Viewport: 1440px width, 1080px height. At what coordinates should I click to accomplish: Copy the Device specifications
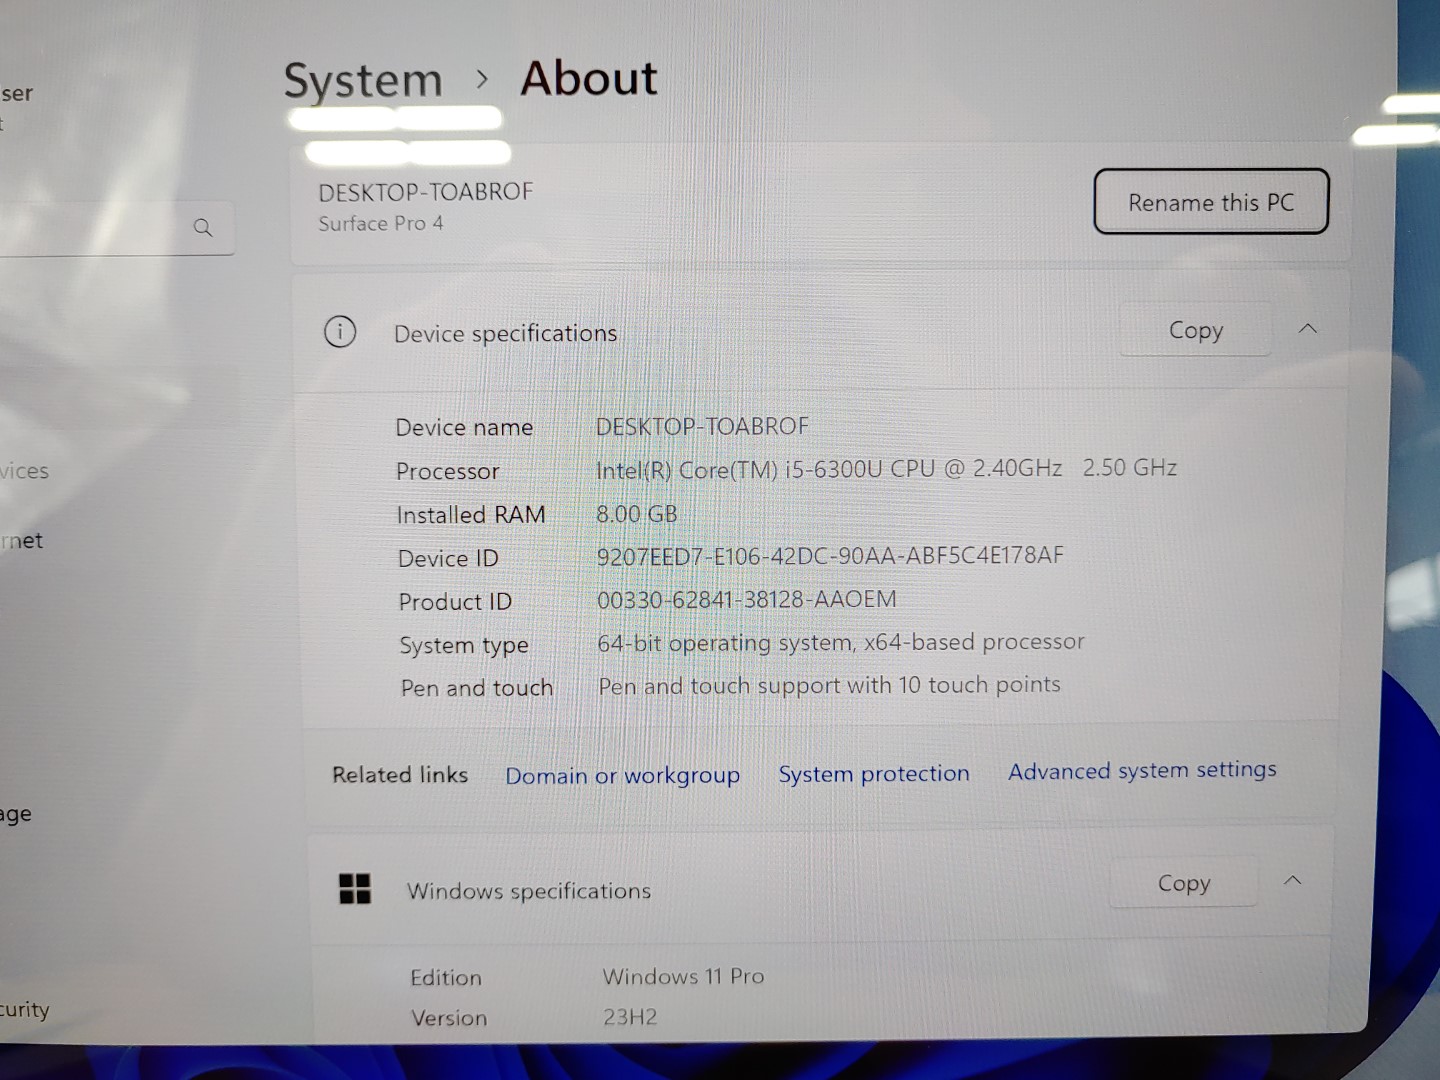point(1195,330)
